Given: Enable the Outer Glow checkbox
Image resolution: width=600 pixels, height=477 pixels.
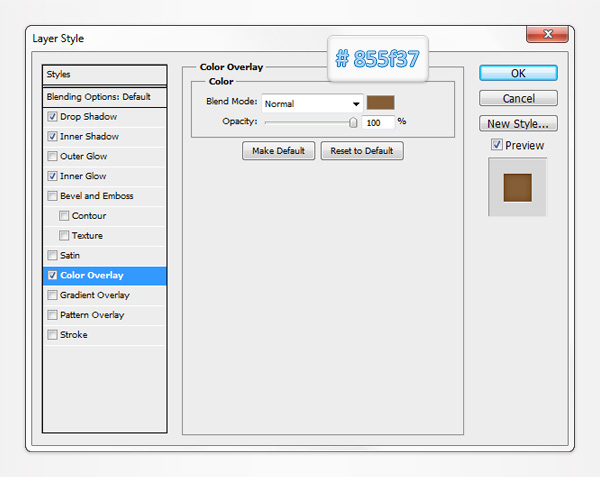Looking at the screenshot, I should pos(52,156).
